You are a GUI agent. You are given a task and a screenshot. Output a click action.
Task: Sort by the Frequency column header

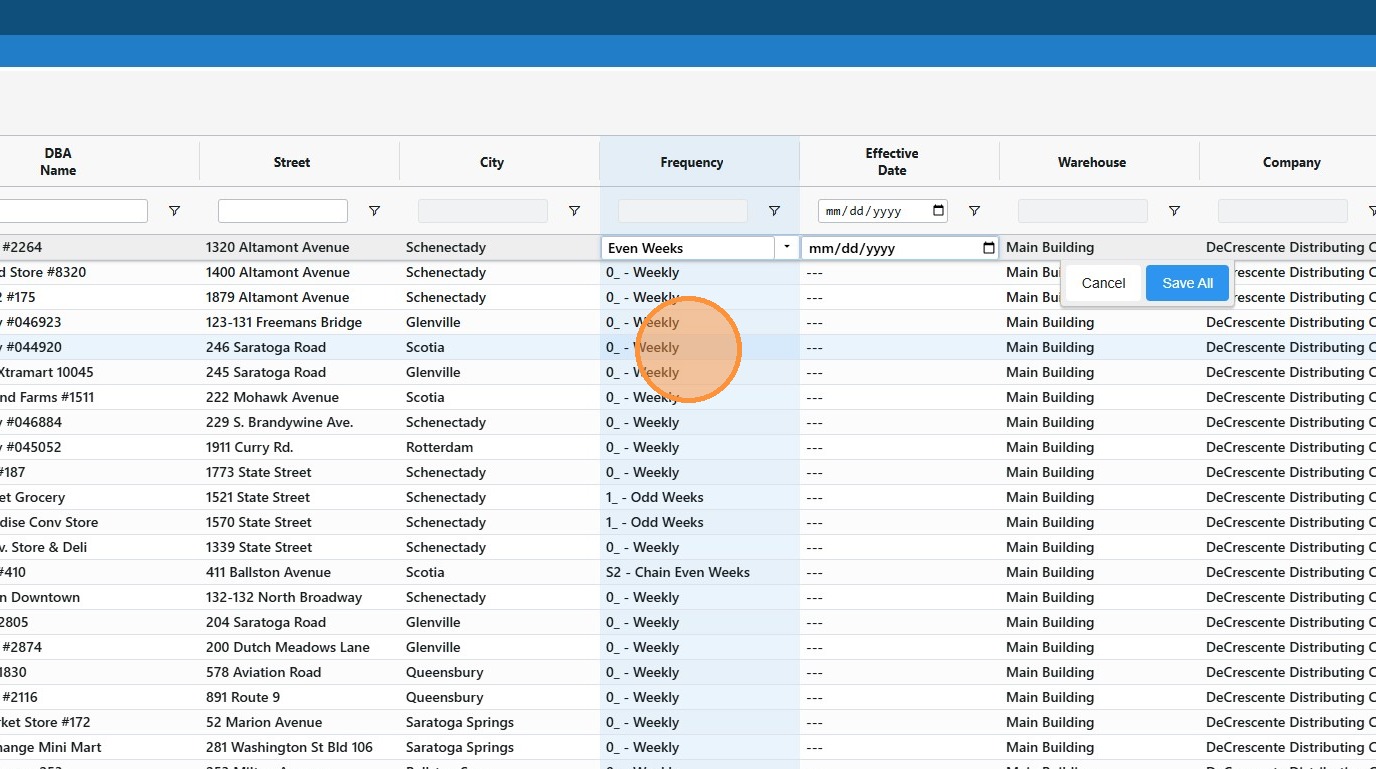coord(691,162)
